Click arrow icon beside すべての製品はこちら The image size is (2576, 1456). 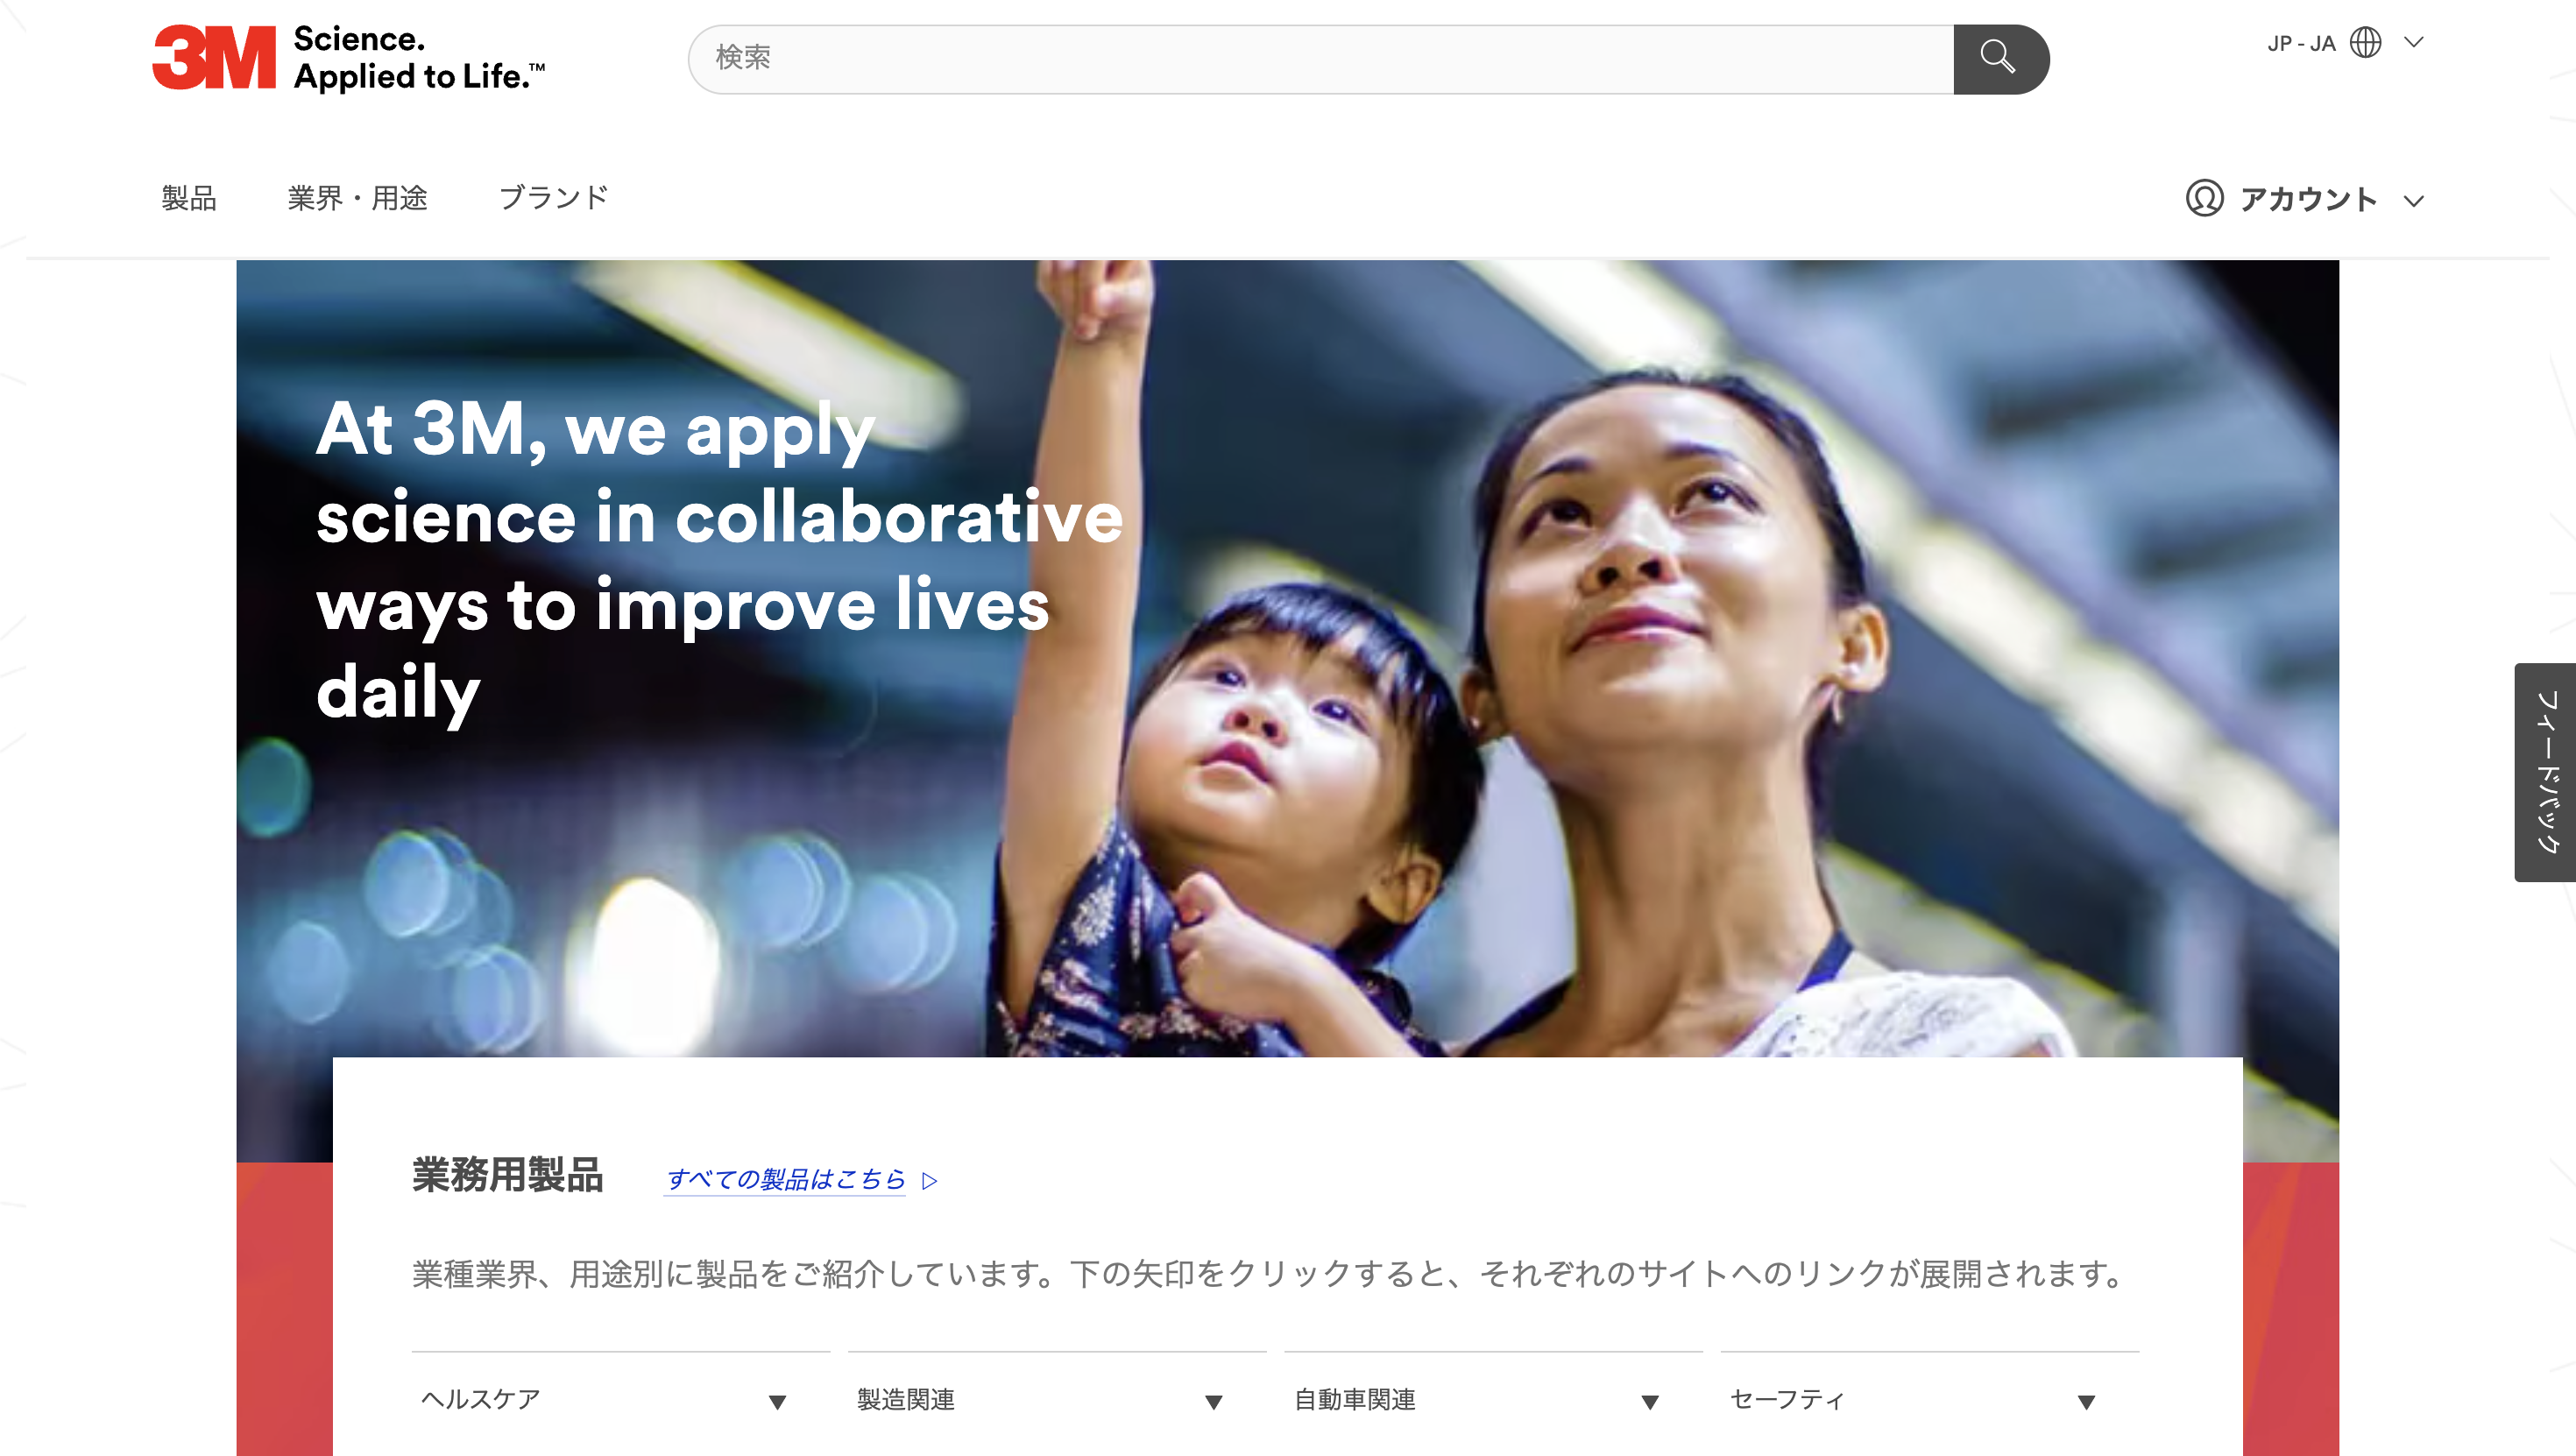click(x=930, y=1181)
